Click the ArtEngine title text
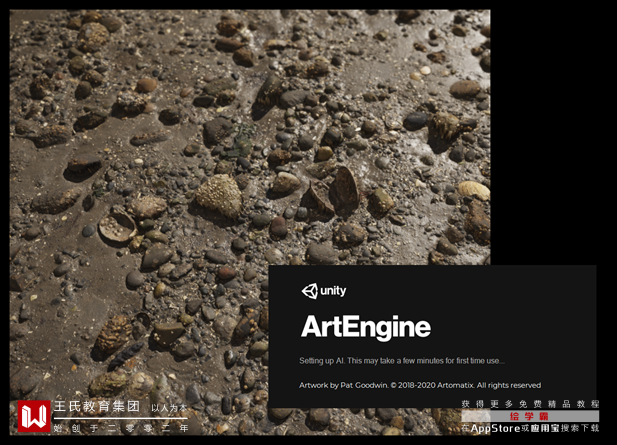The height and width of the screenshot is (445, 617). click(x=366, y=327)
